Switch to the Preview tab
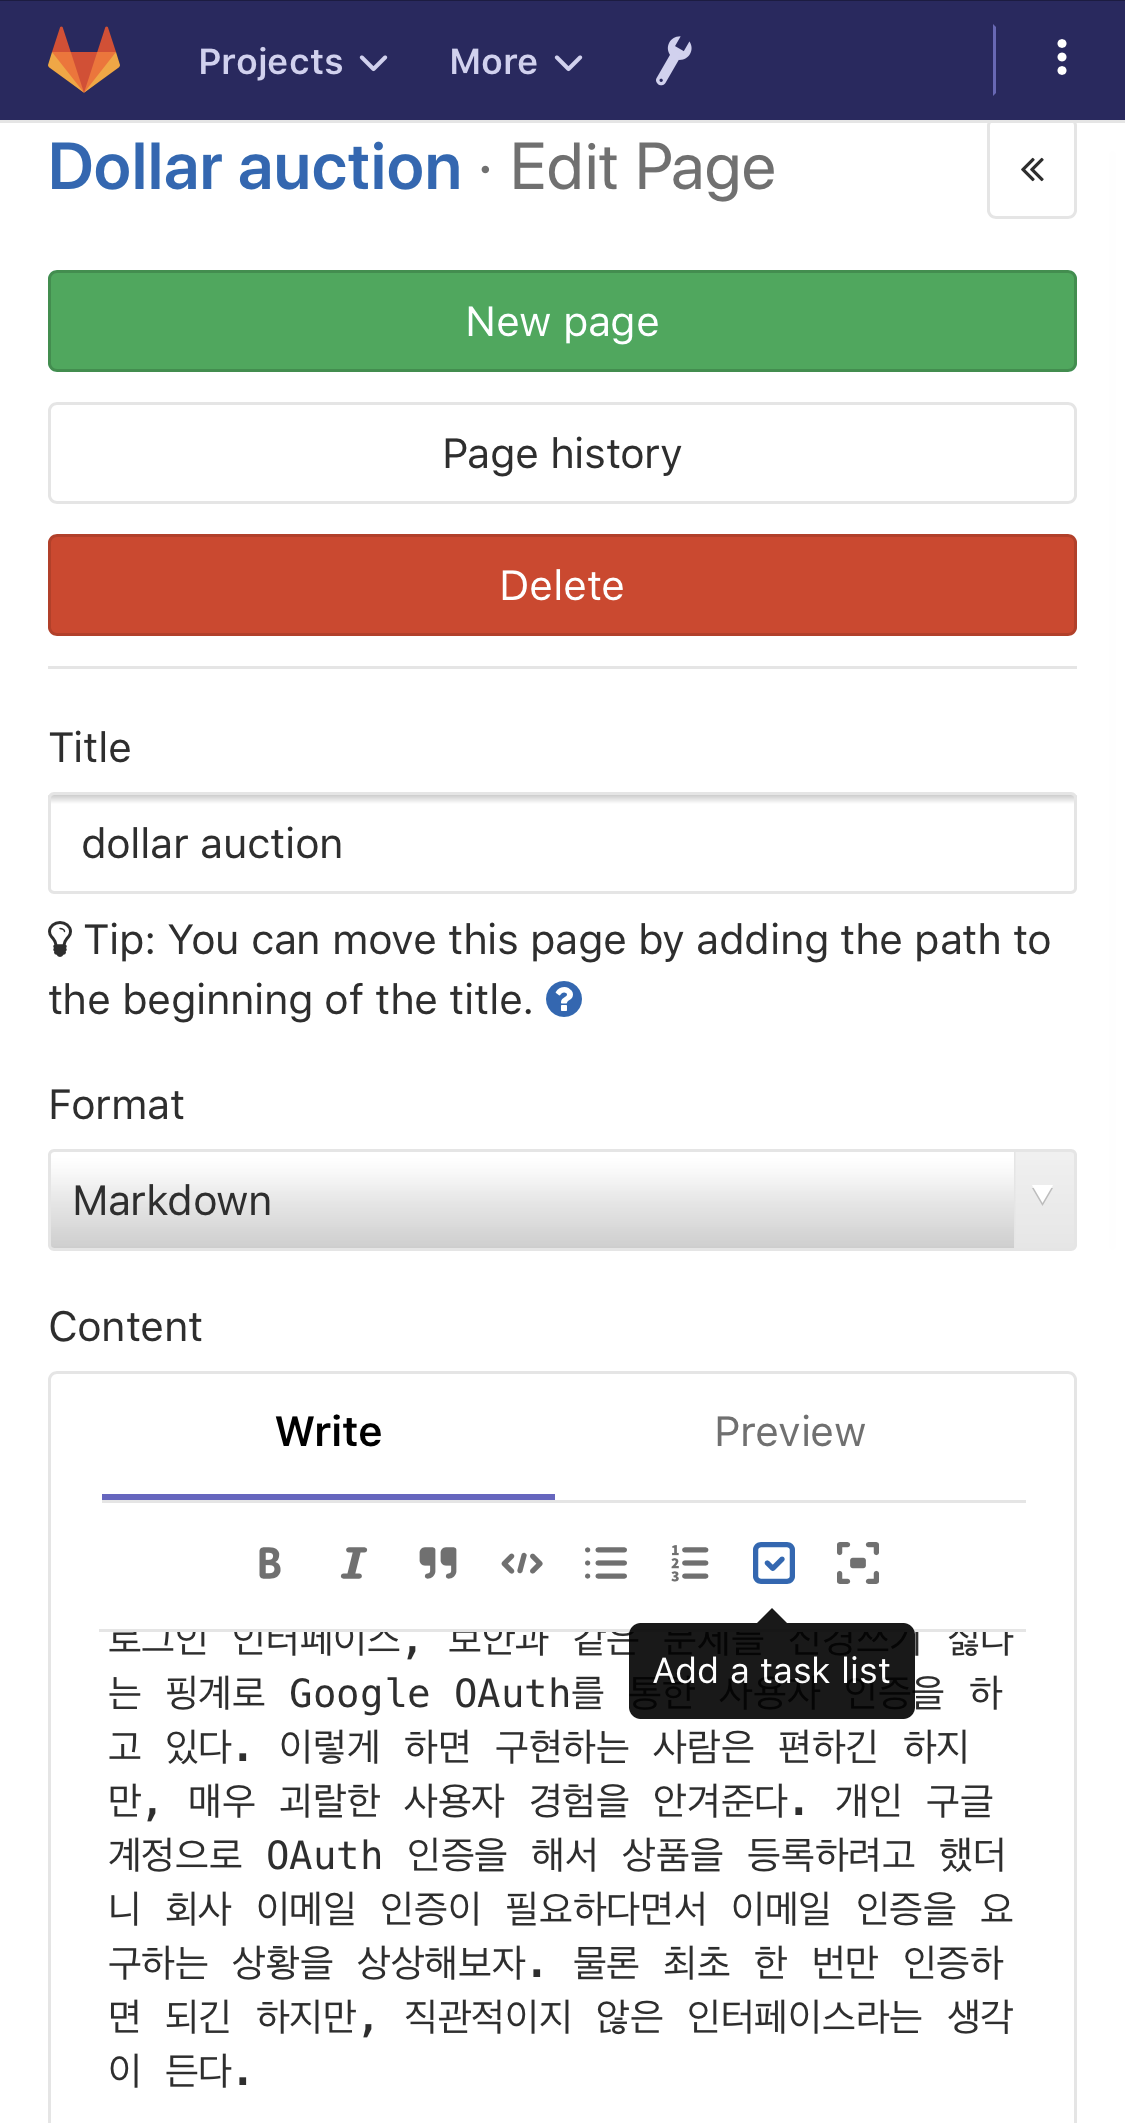Image resolution: width=1125 pixels, height=2123 pixels. [790, 1432]
